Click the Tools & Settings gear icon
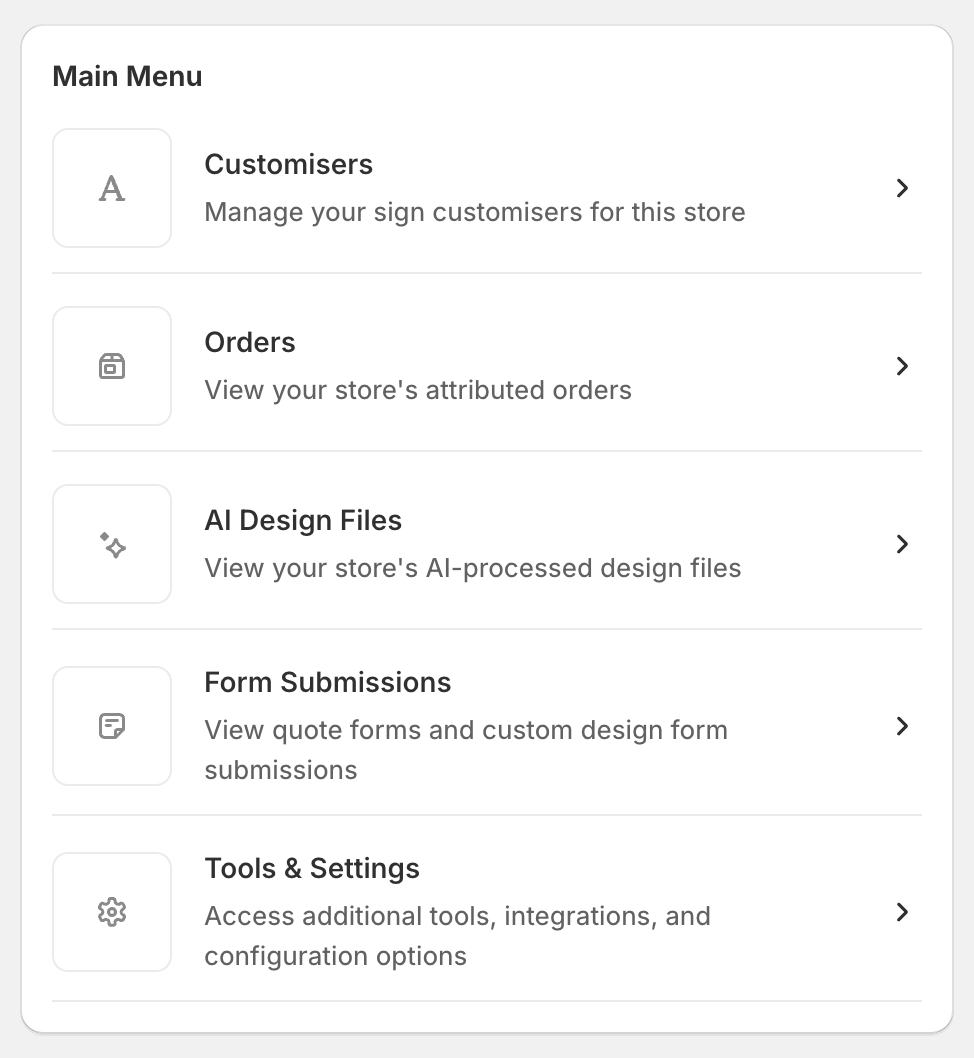This screenshot has width=974, height=1058. click(112, 912)
